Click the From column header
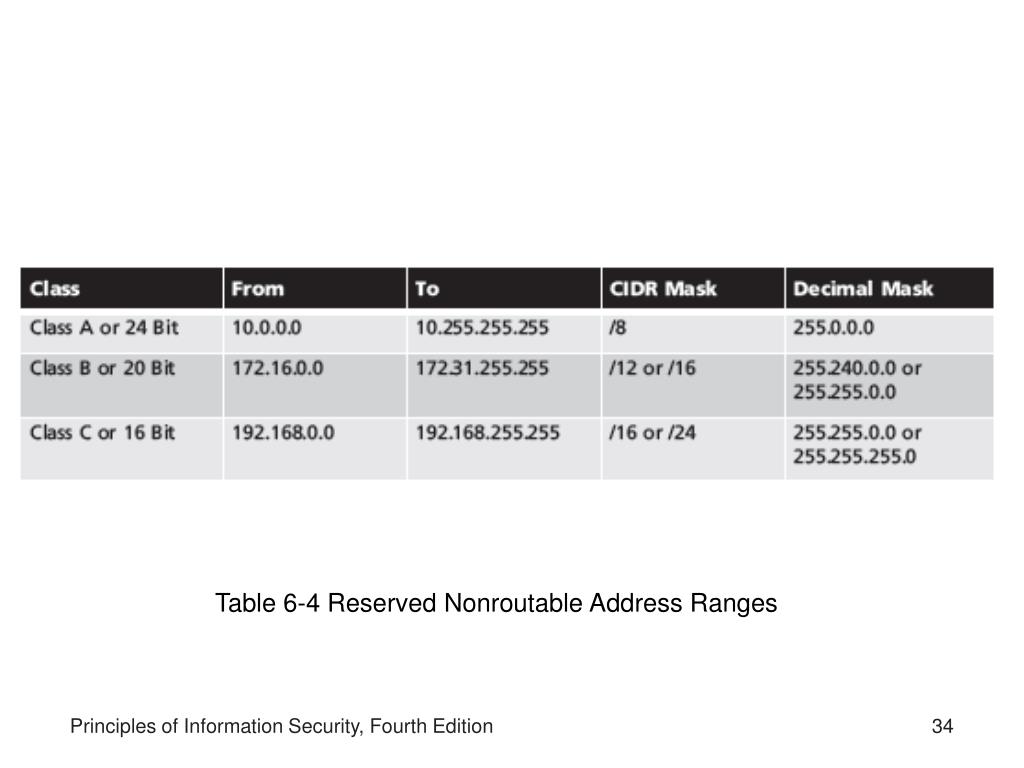 pyautogui.click(x=315, y=288)
